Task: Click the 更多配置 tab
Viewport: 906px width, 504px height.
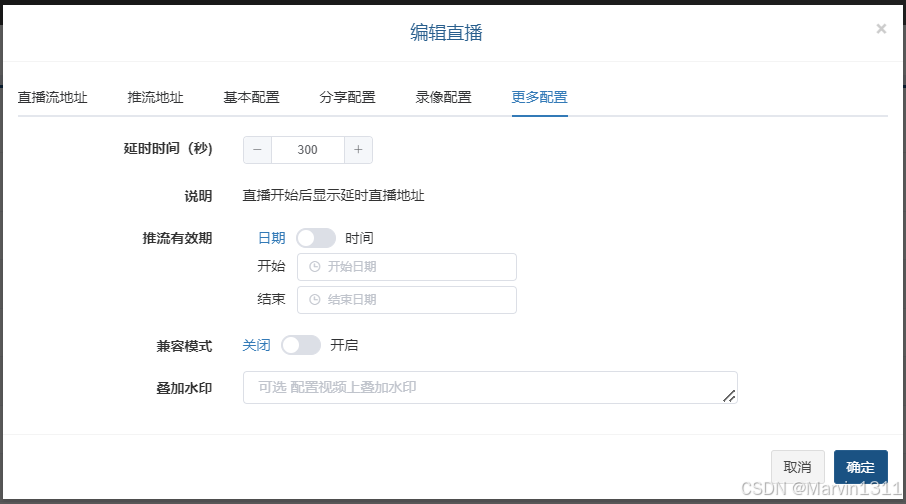Action: pos(540,97)
